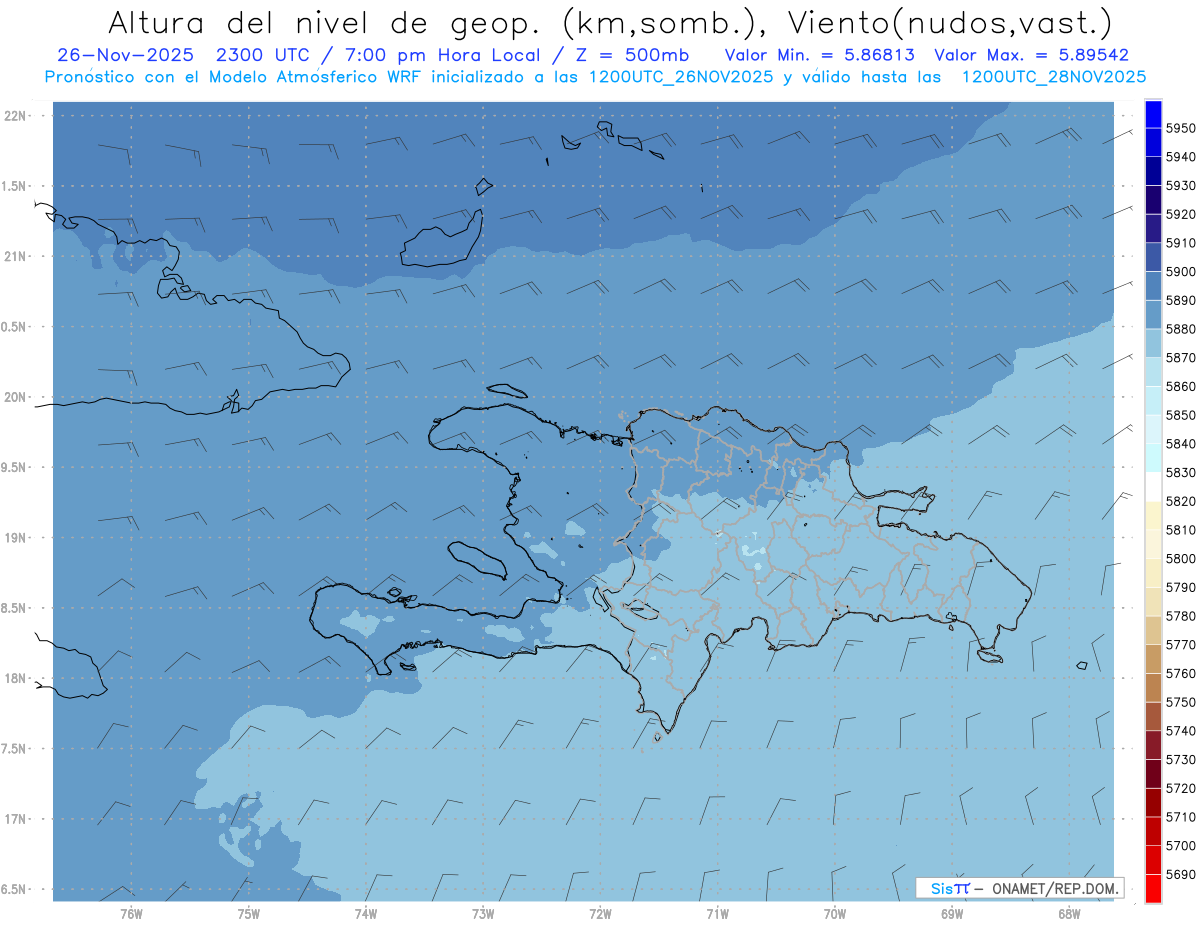1200x927 pixels.
Task: Click the 69W longitude axis label
Action: 952,913
